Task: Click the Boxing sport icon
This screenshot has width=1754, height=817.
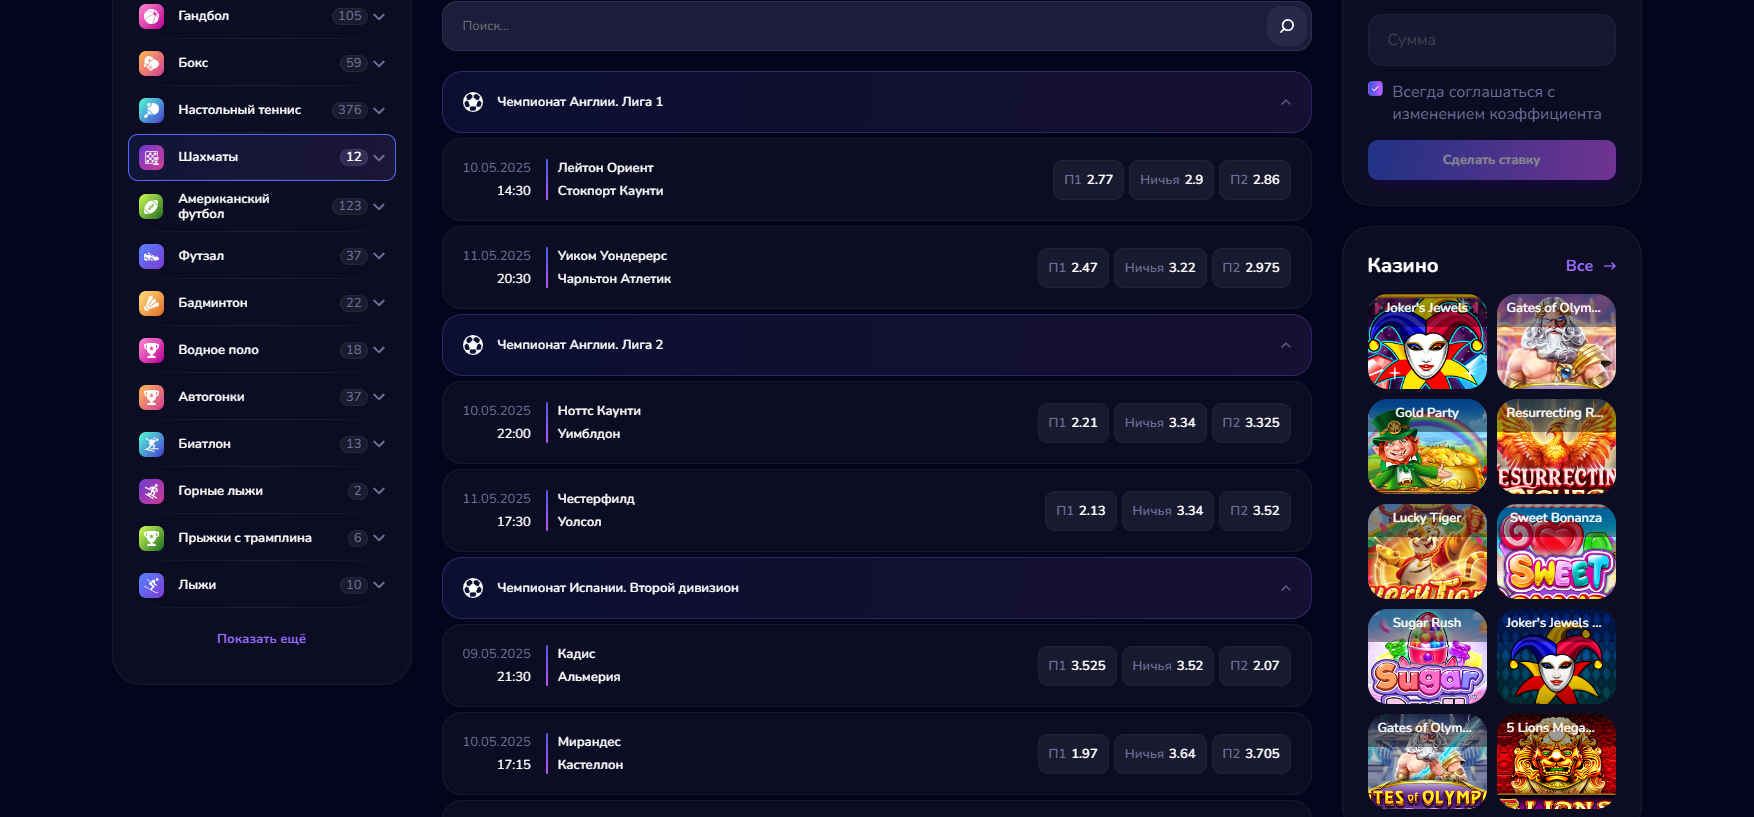Action: (151, 63)
